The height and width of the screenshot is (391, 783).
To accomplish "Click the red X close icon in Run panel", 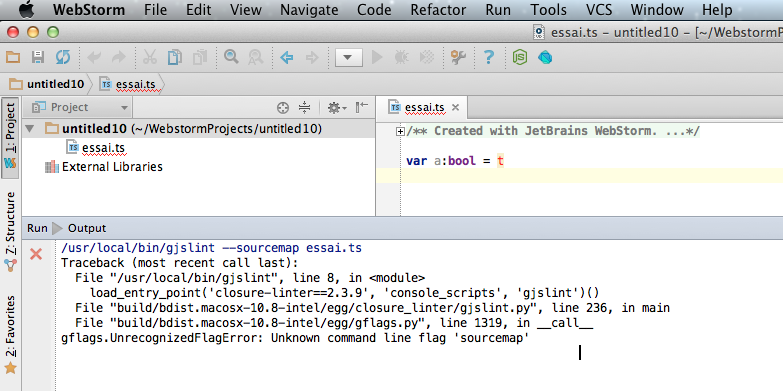I will (36, 254).
